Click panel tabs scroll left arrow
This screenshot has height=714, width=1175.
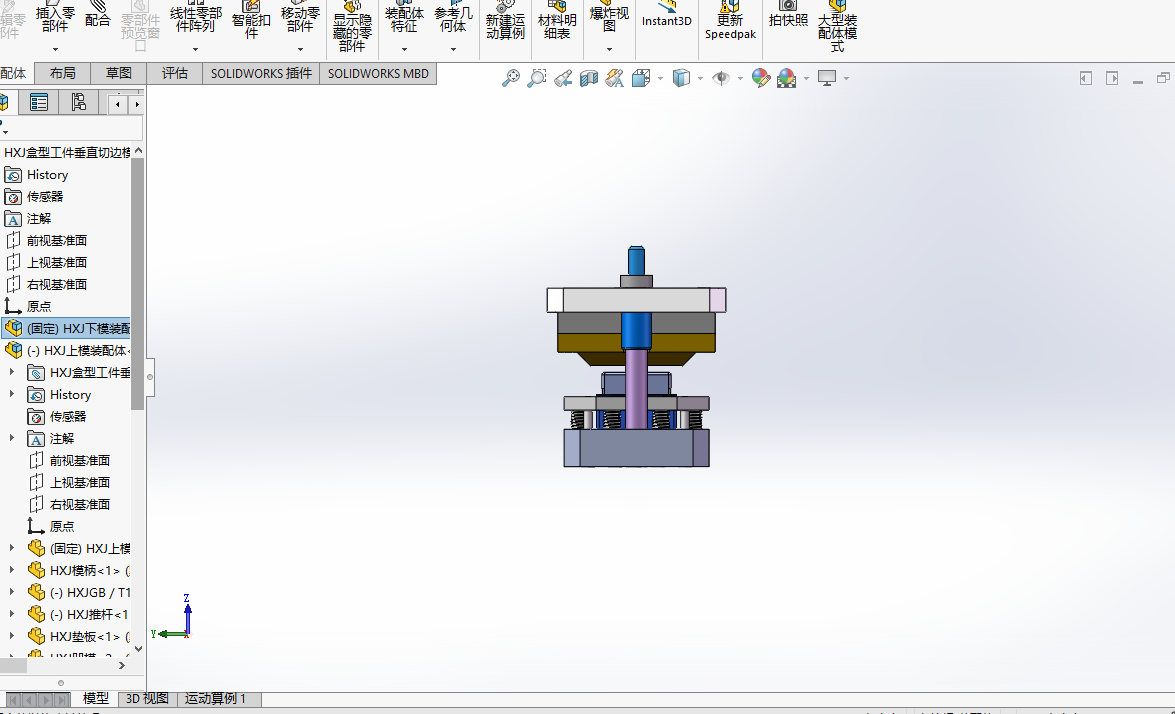118,105
